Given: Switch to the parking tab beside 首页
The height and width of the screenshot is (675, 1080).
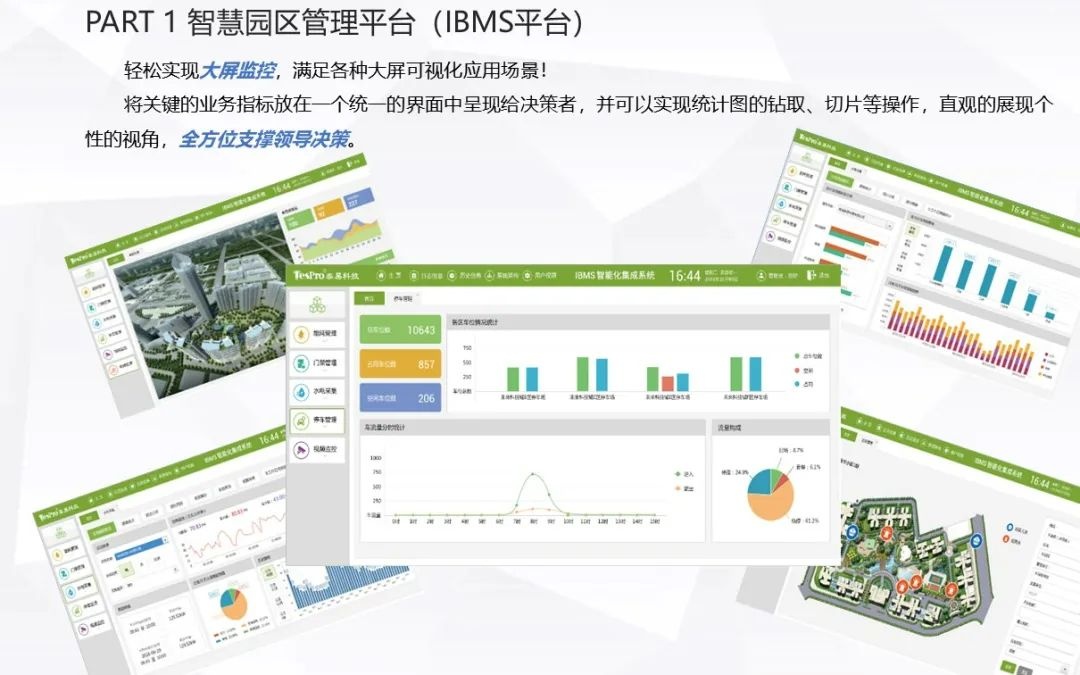Looking at the screenshot, I should 403,298.
